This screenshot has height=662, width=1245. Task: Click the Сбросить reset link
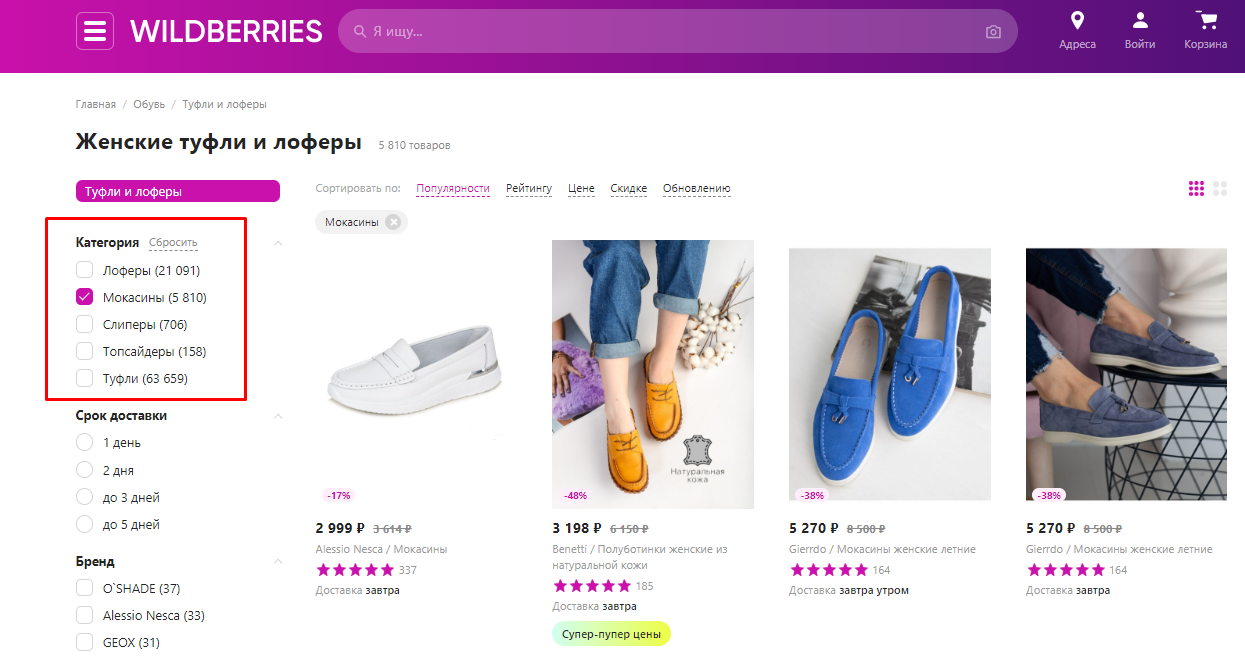[173, 243]
